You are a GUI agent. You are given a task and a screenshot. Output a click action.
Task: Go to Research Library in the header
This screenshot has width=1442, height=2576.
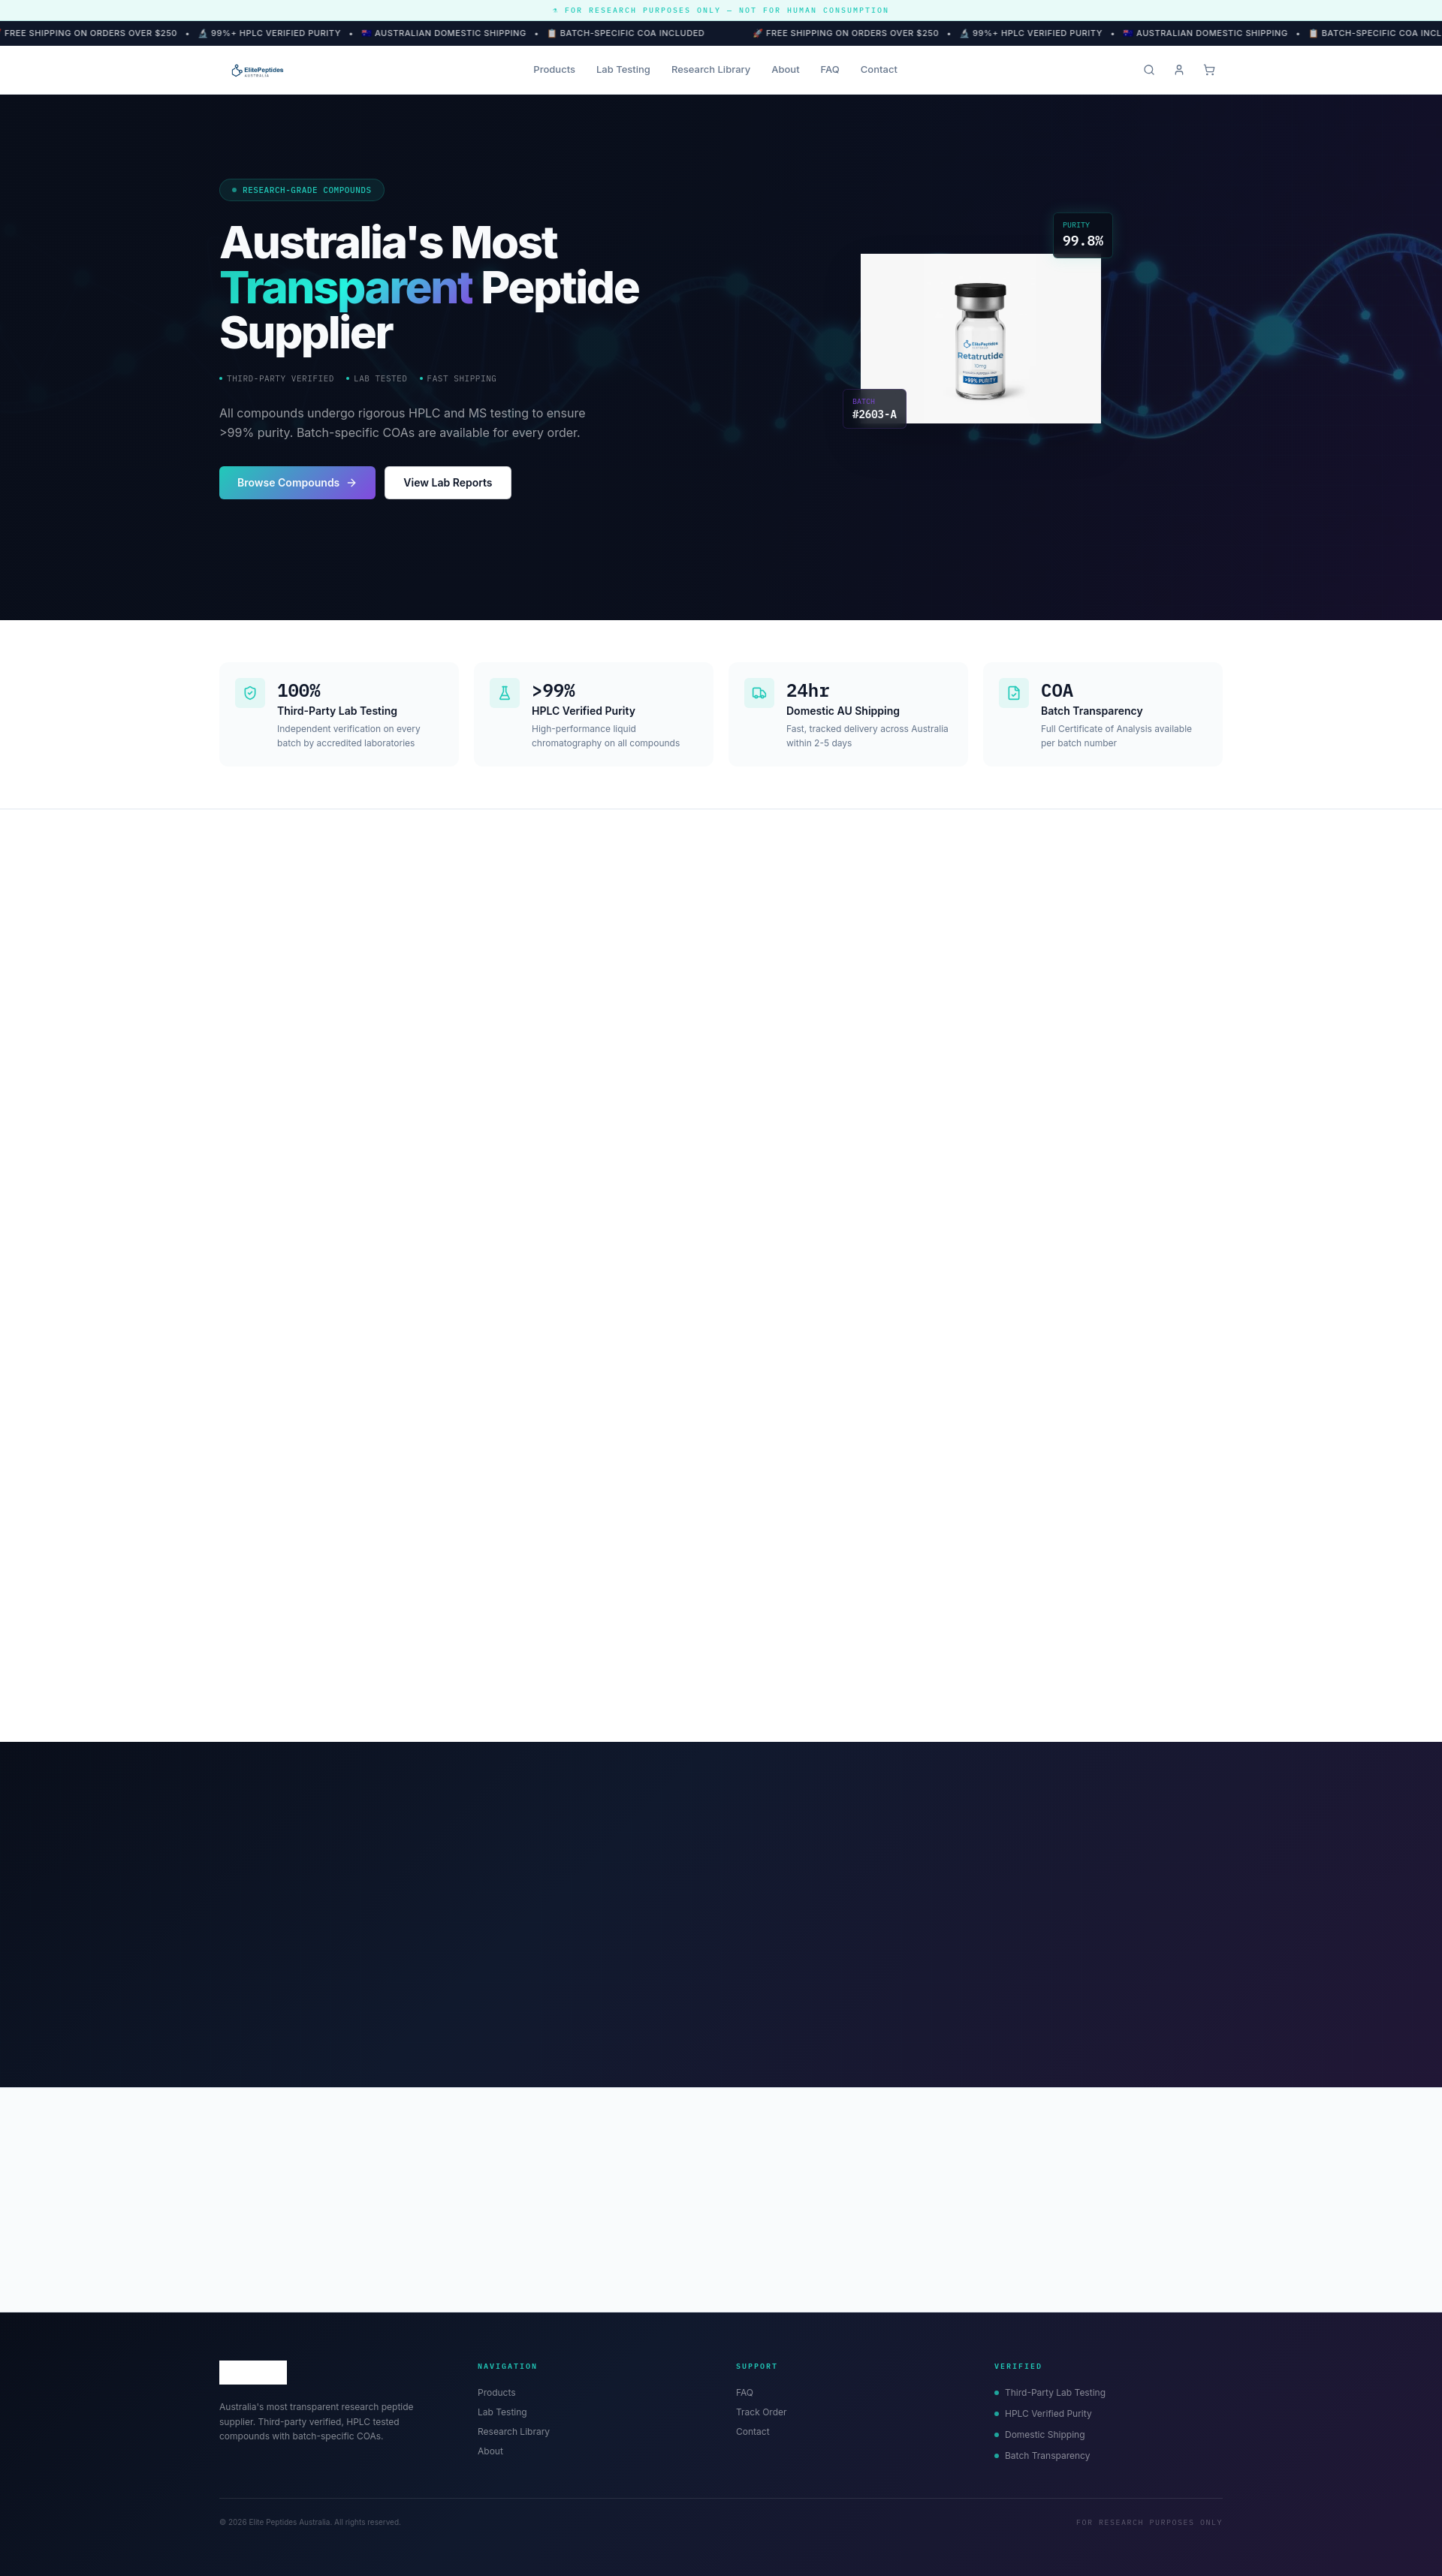tap(710, 70)
